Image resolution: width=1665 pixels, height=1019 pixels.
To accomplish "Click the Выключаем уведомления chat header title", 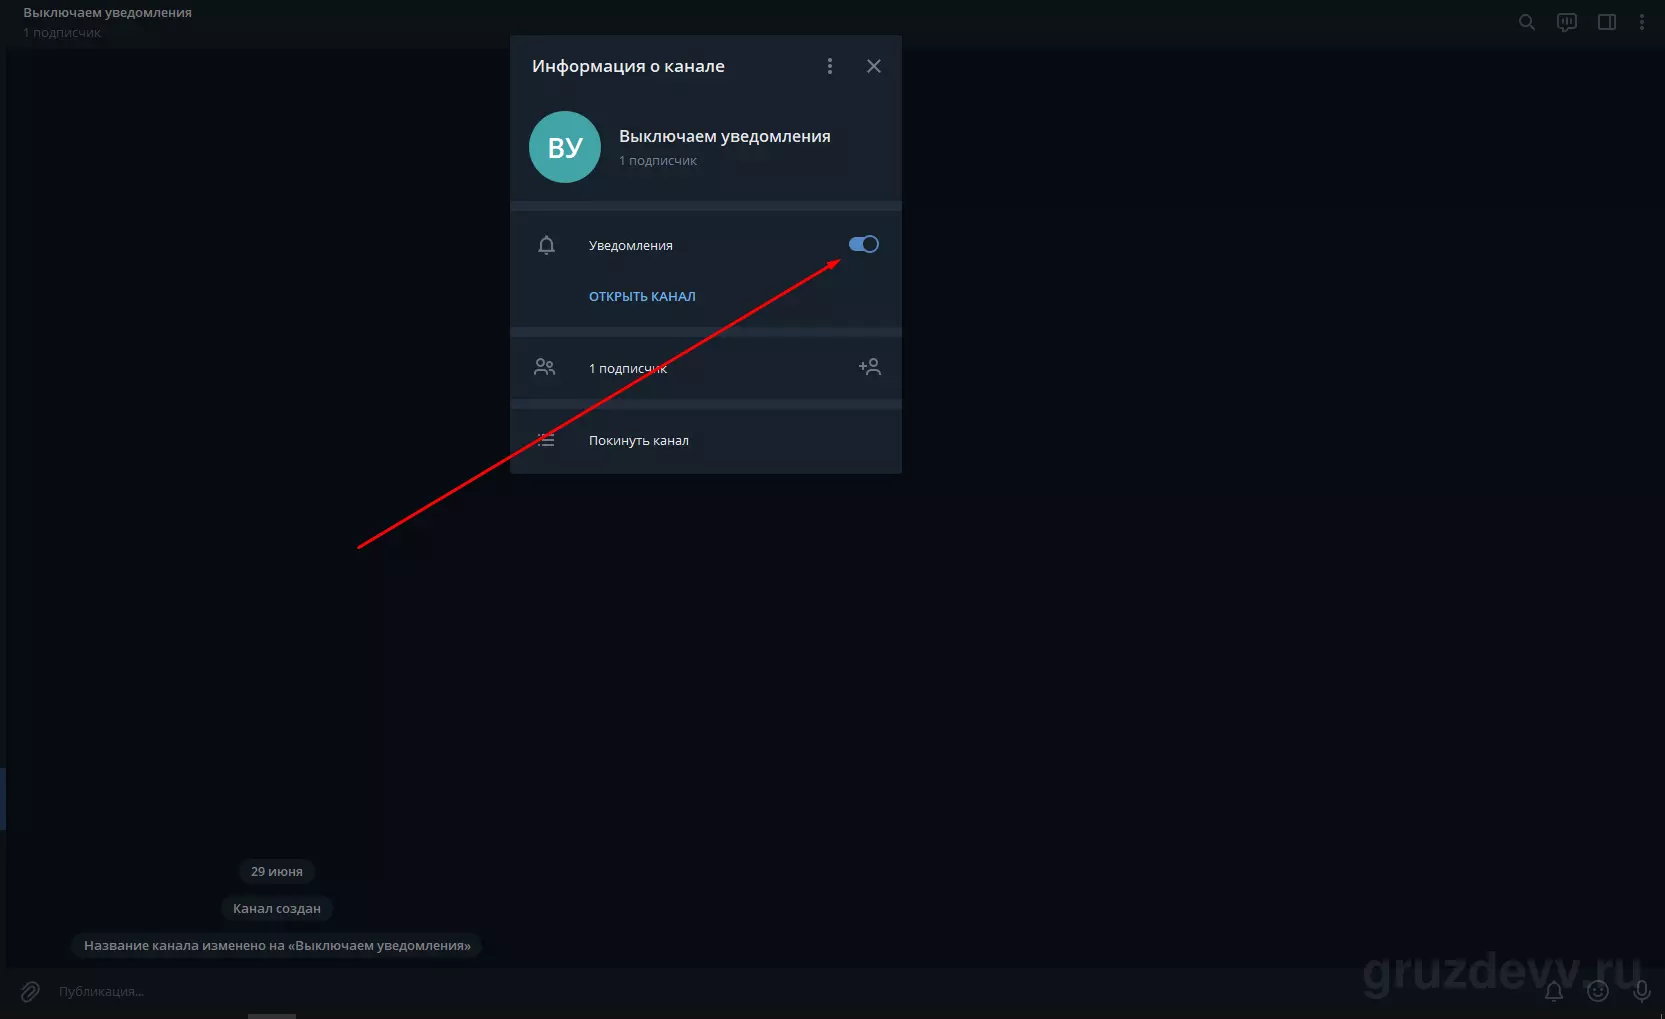I will [108, 13].
